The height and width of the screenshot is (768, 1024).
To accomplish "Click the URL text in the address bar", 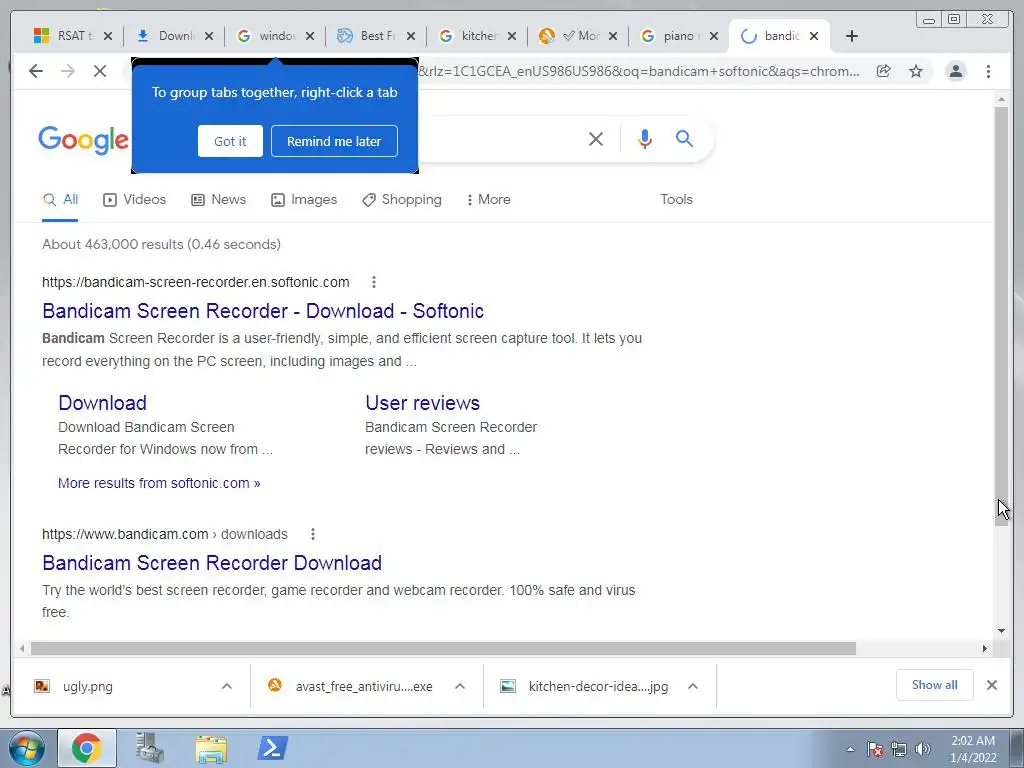I will point(639,71).
